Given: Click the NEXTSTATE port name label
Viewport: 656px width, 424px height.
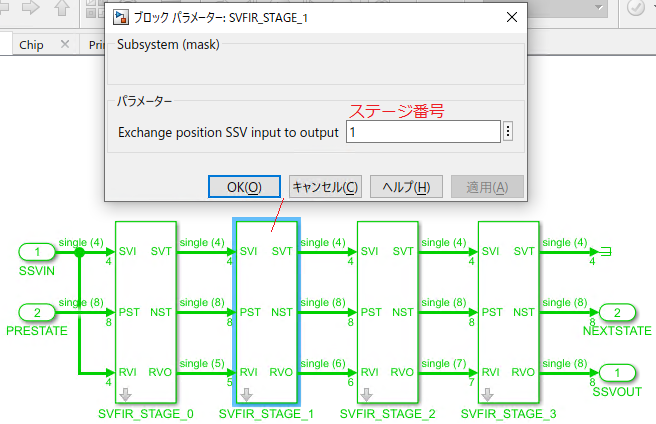Looking at the screenshot, I should click(x=617, y=331).
